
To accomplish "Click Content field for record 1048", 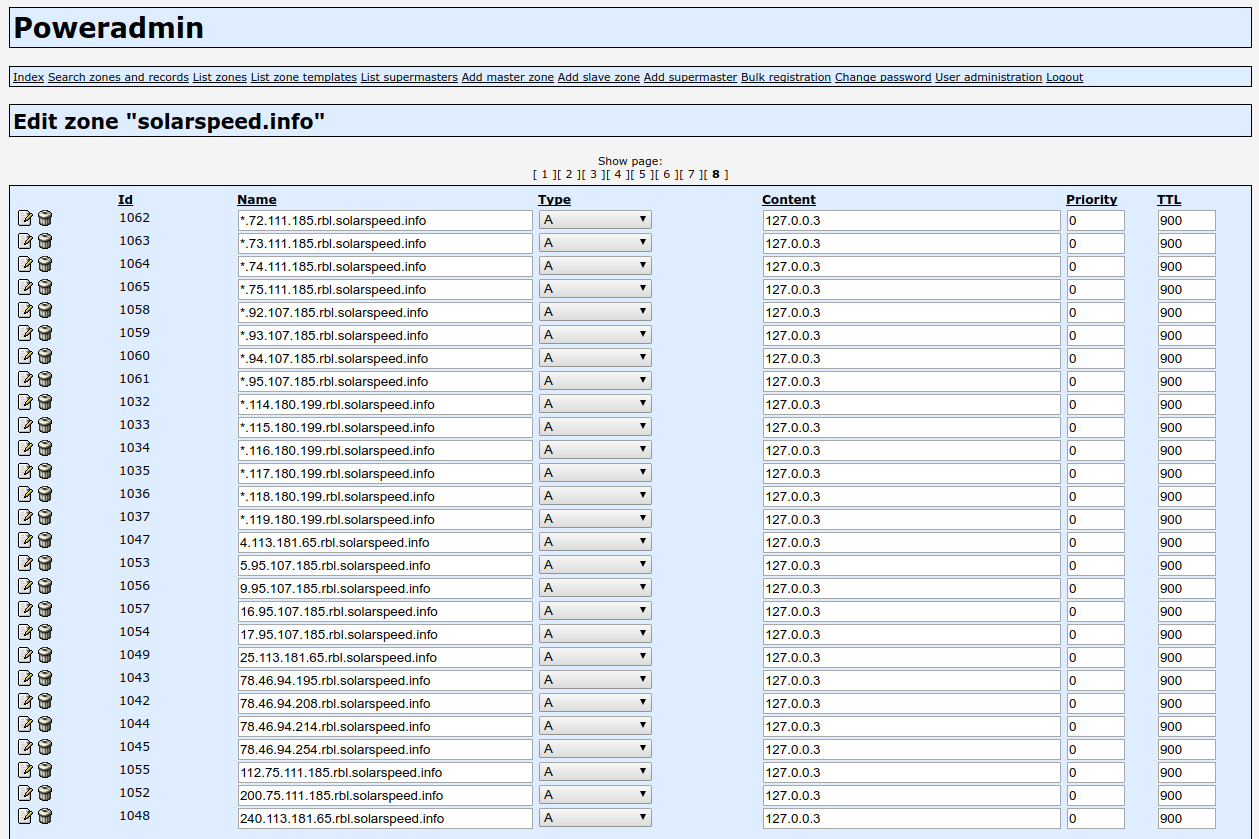I will pos(912,818).
